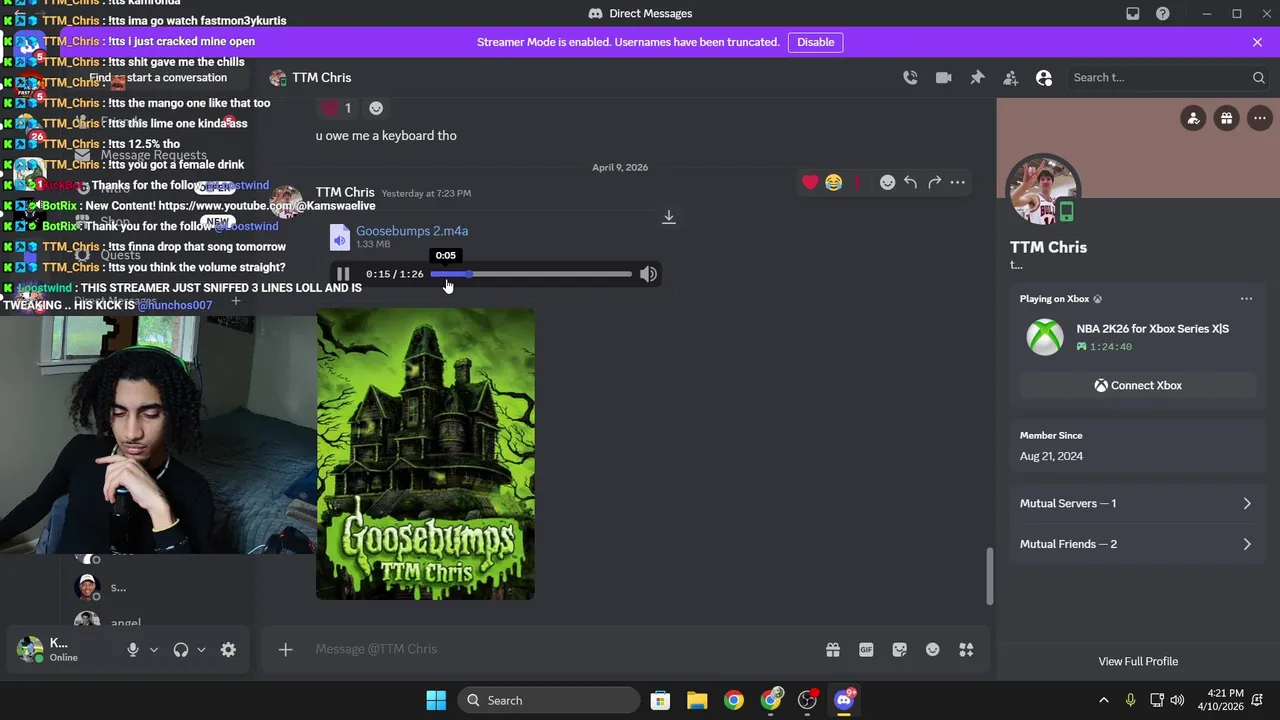Open pinned messages with the pin icon
The image size is (1280, 720).
pyautogui.click(x=977, y=78)
